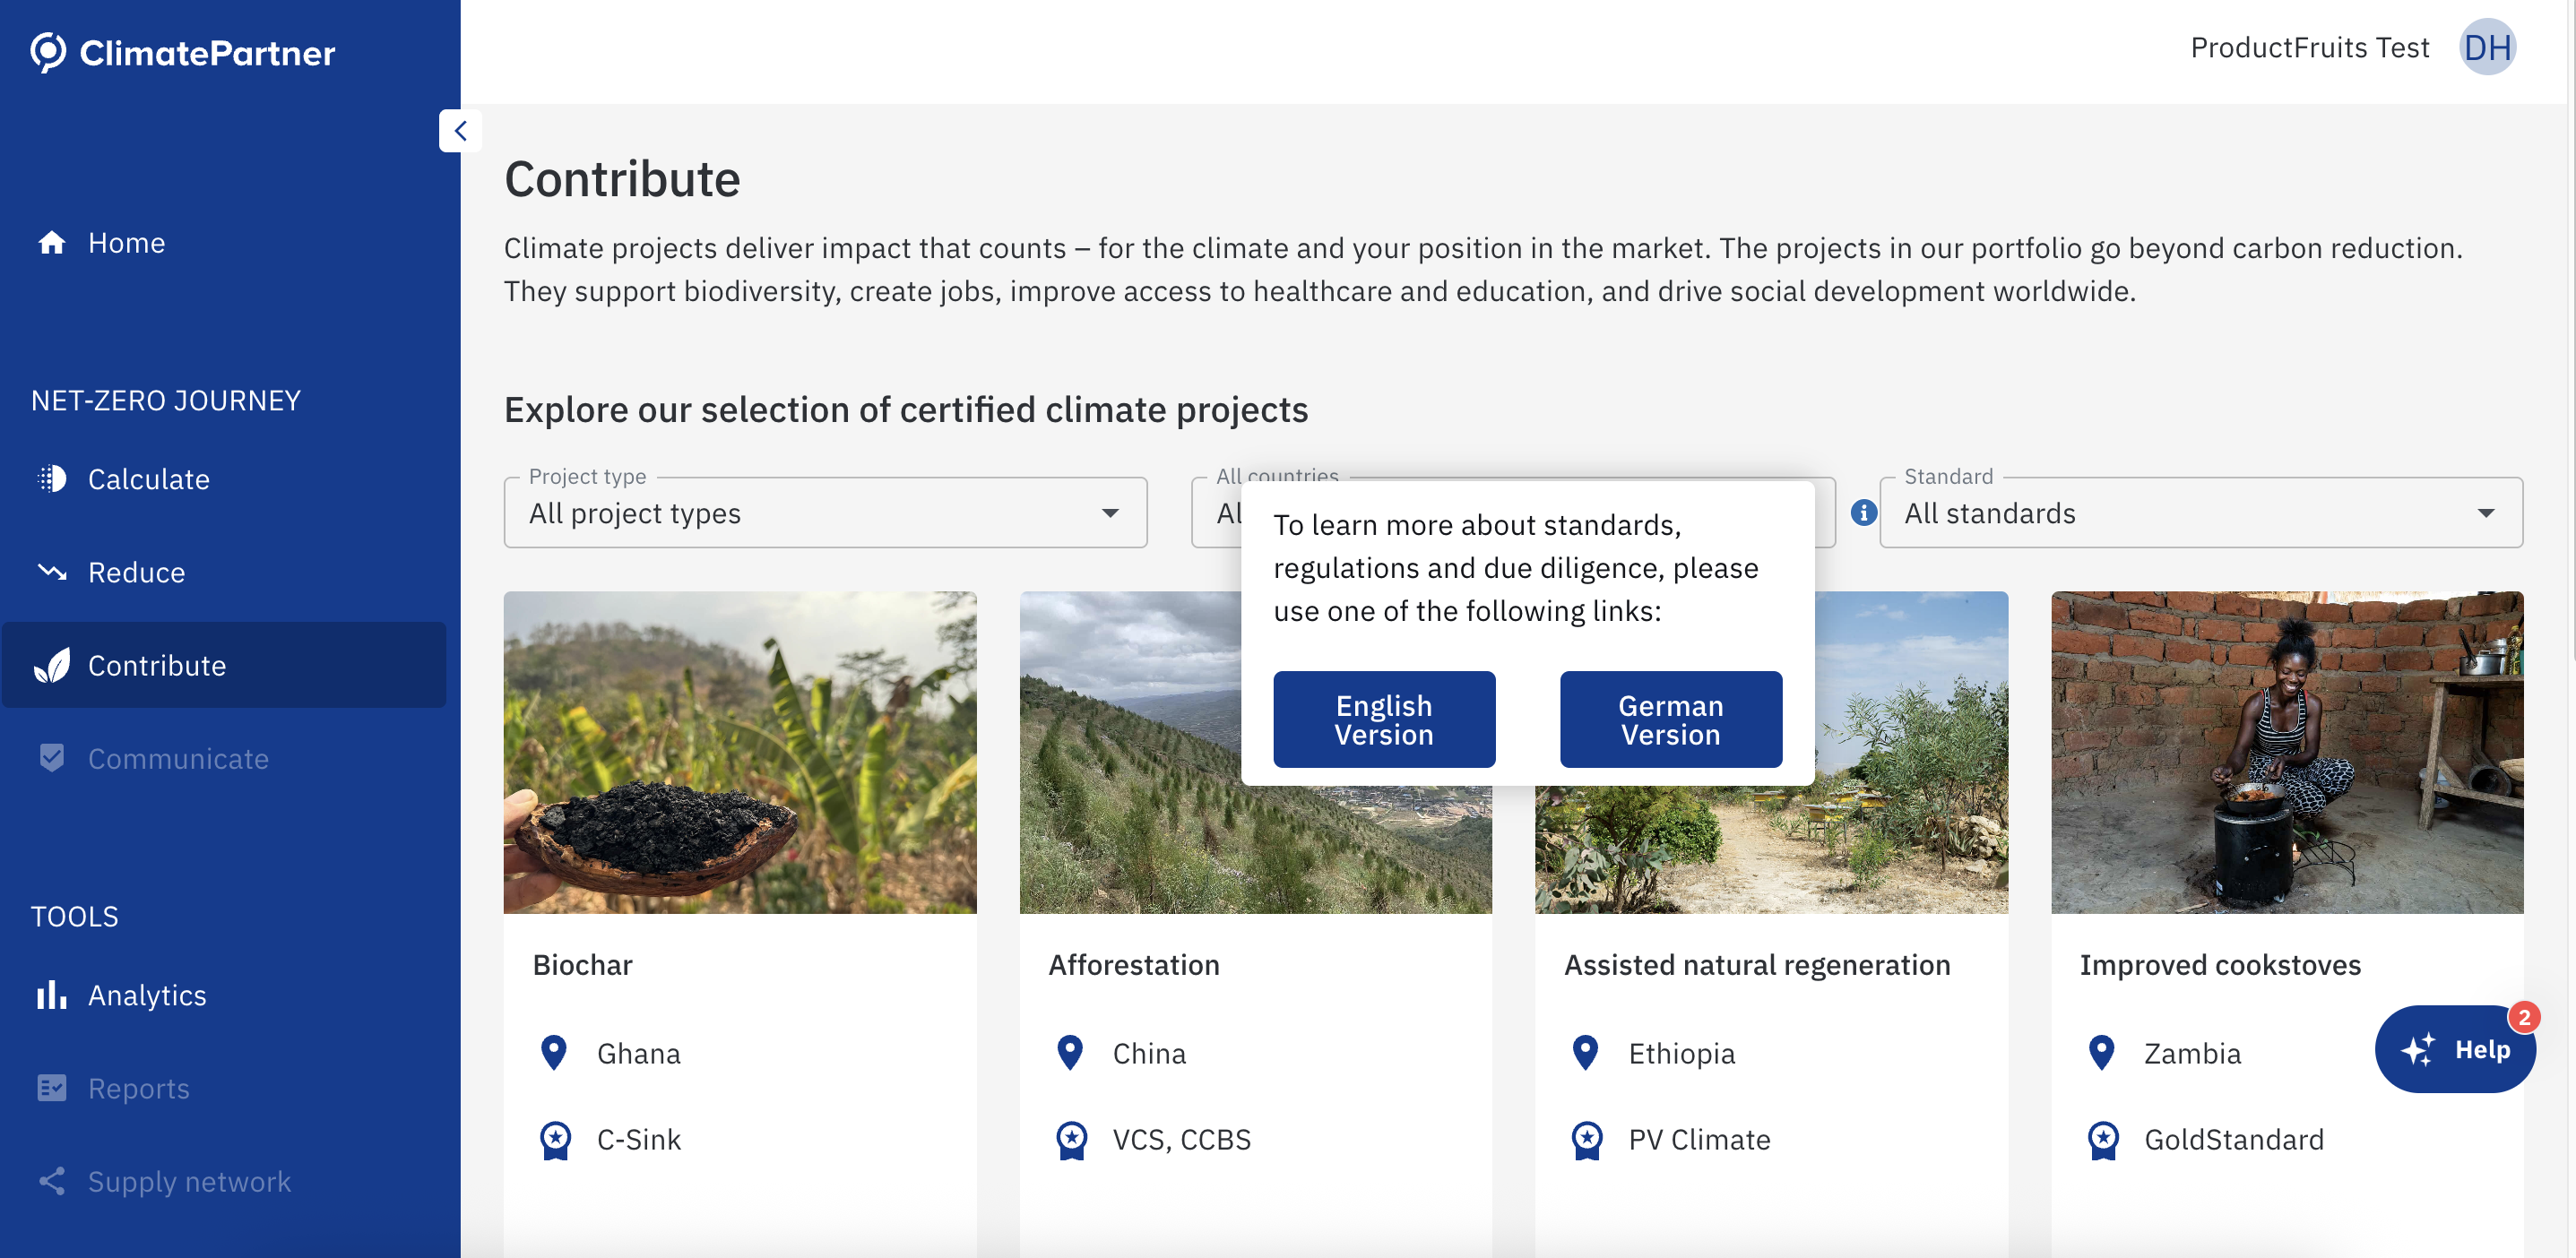Click Ghana location pin icon

click(554, 1053)
